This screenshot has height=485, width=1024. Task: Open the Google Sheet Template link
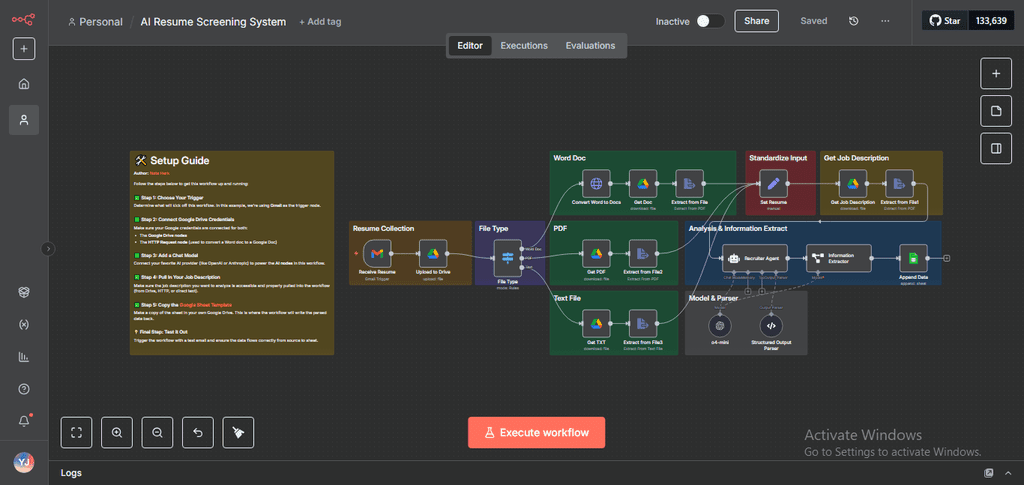[206, 305]
